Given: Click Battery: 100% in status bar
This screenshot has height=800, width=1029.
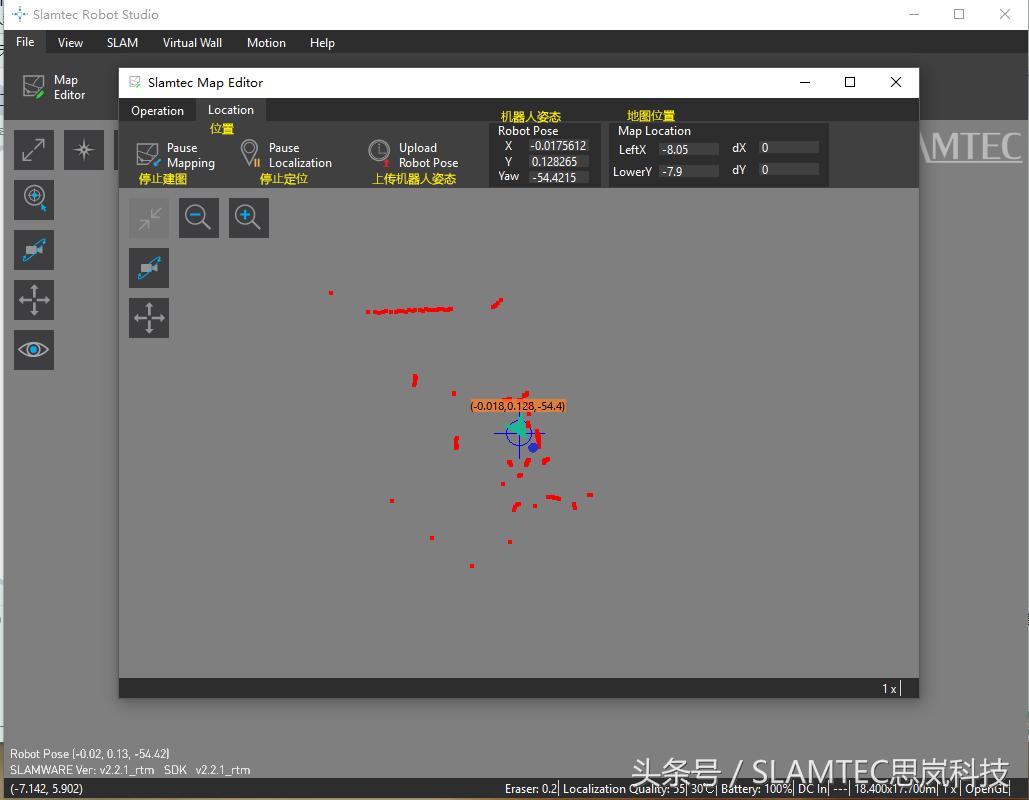Looking at the screenshot, I should point(757,788).
